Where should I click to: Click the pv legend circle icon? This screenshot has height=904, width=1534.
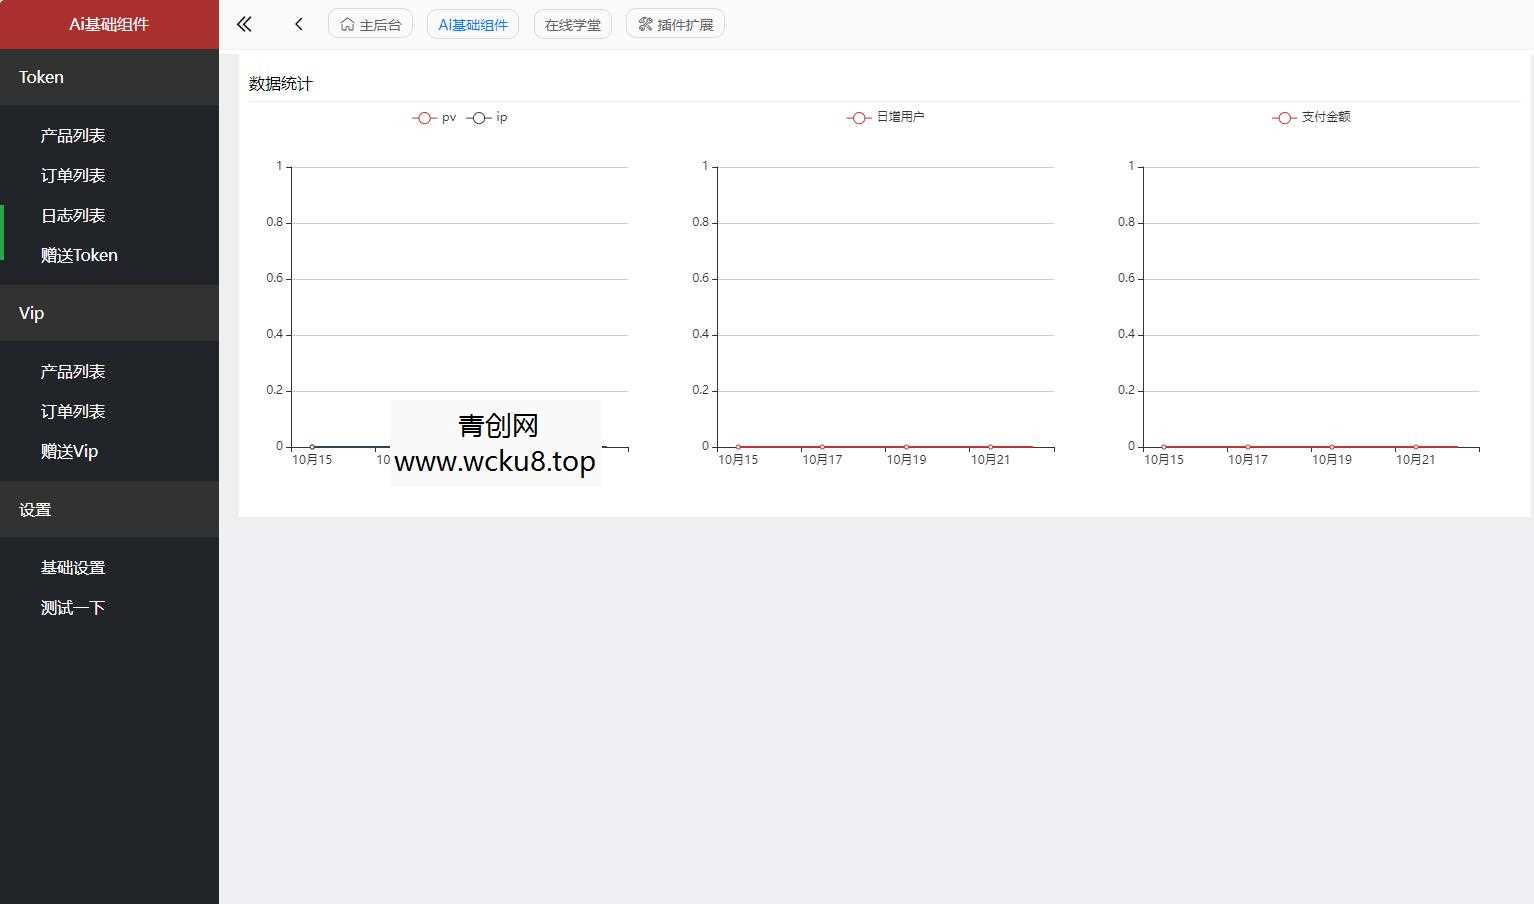(424, 117)
